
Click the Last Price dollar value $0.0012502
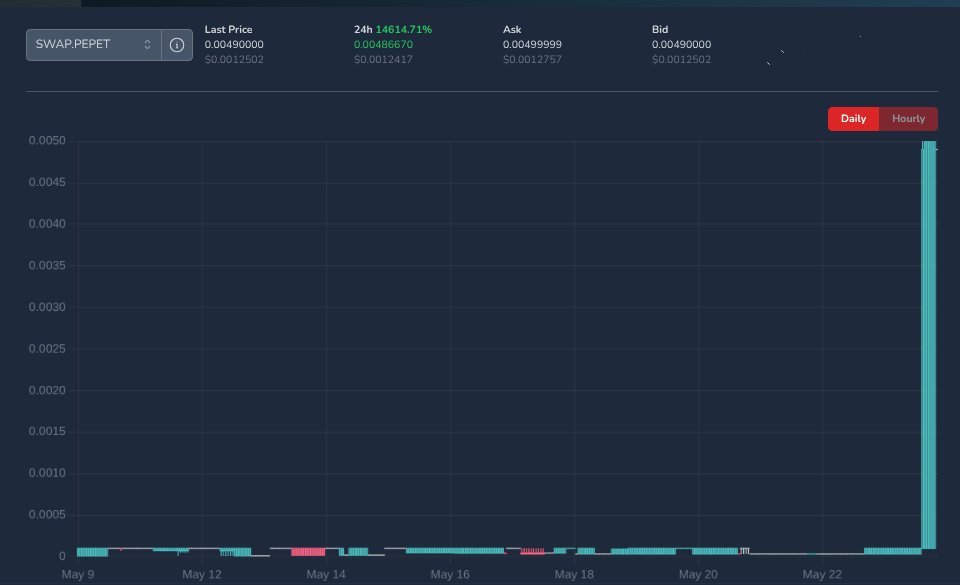point(234,59)
